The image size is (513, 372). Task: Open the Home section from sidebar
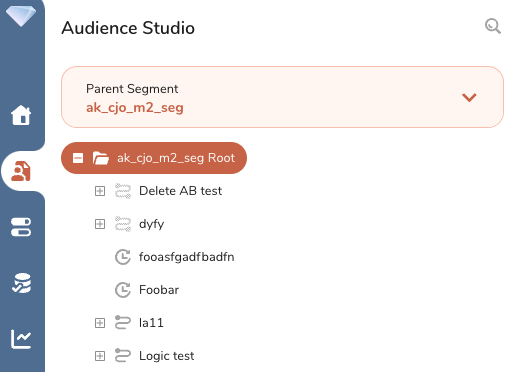pos(21,115)
